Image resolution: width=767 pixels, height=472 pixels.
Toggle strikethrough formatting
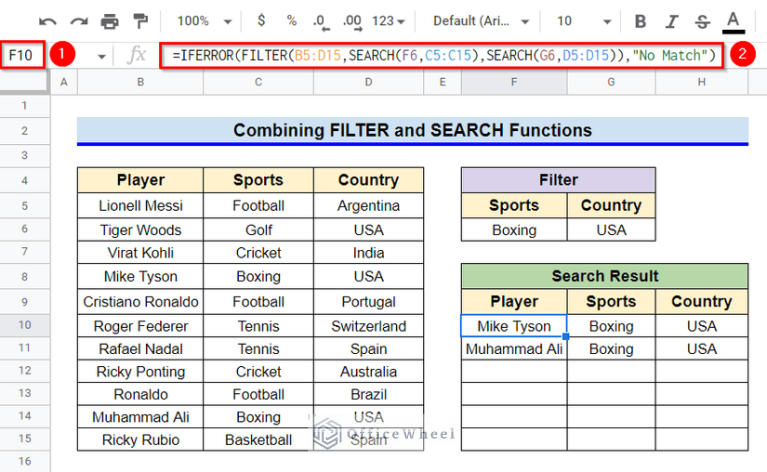(x=703, y=20)
